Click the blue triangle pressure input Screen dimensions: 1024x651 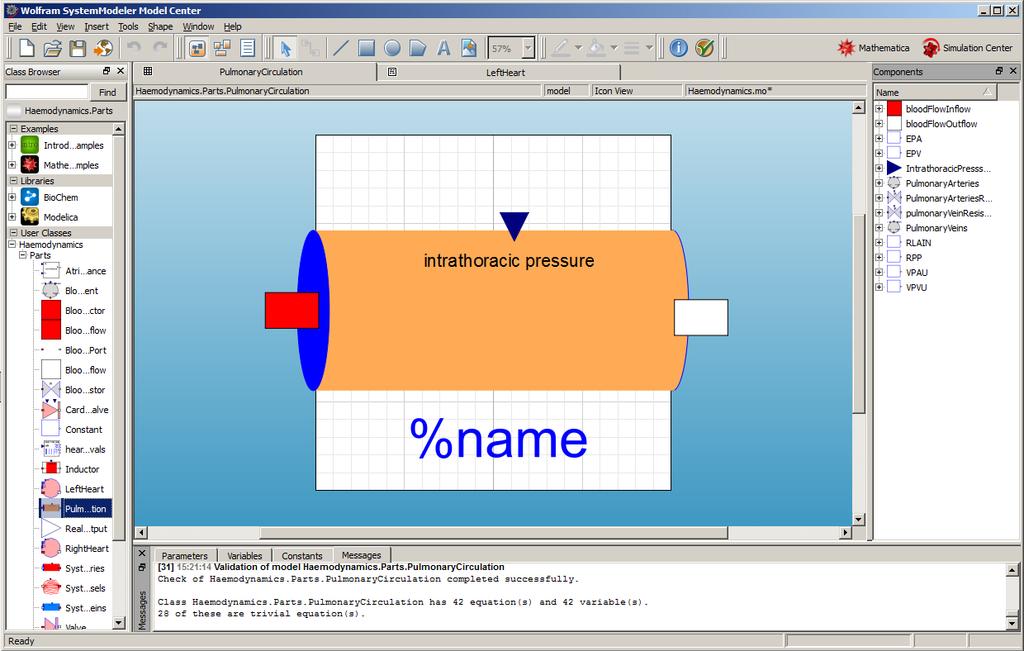click(x=514, y=226)
